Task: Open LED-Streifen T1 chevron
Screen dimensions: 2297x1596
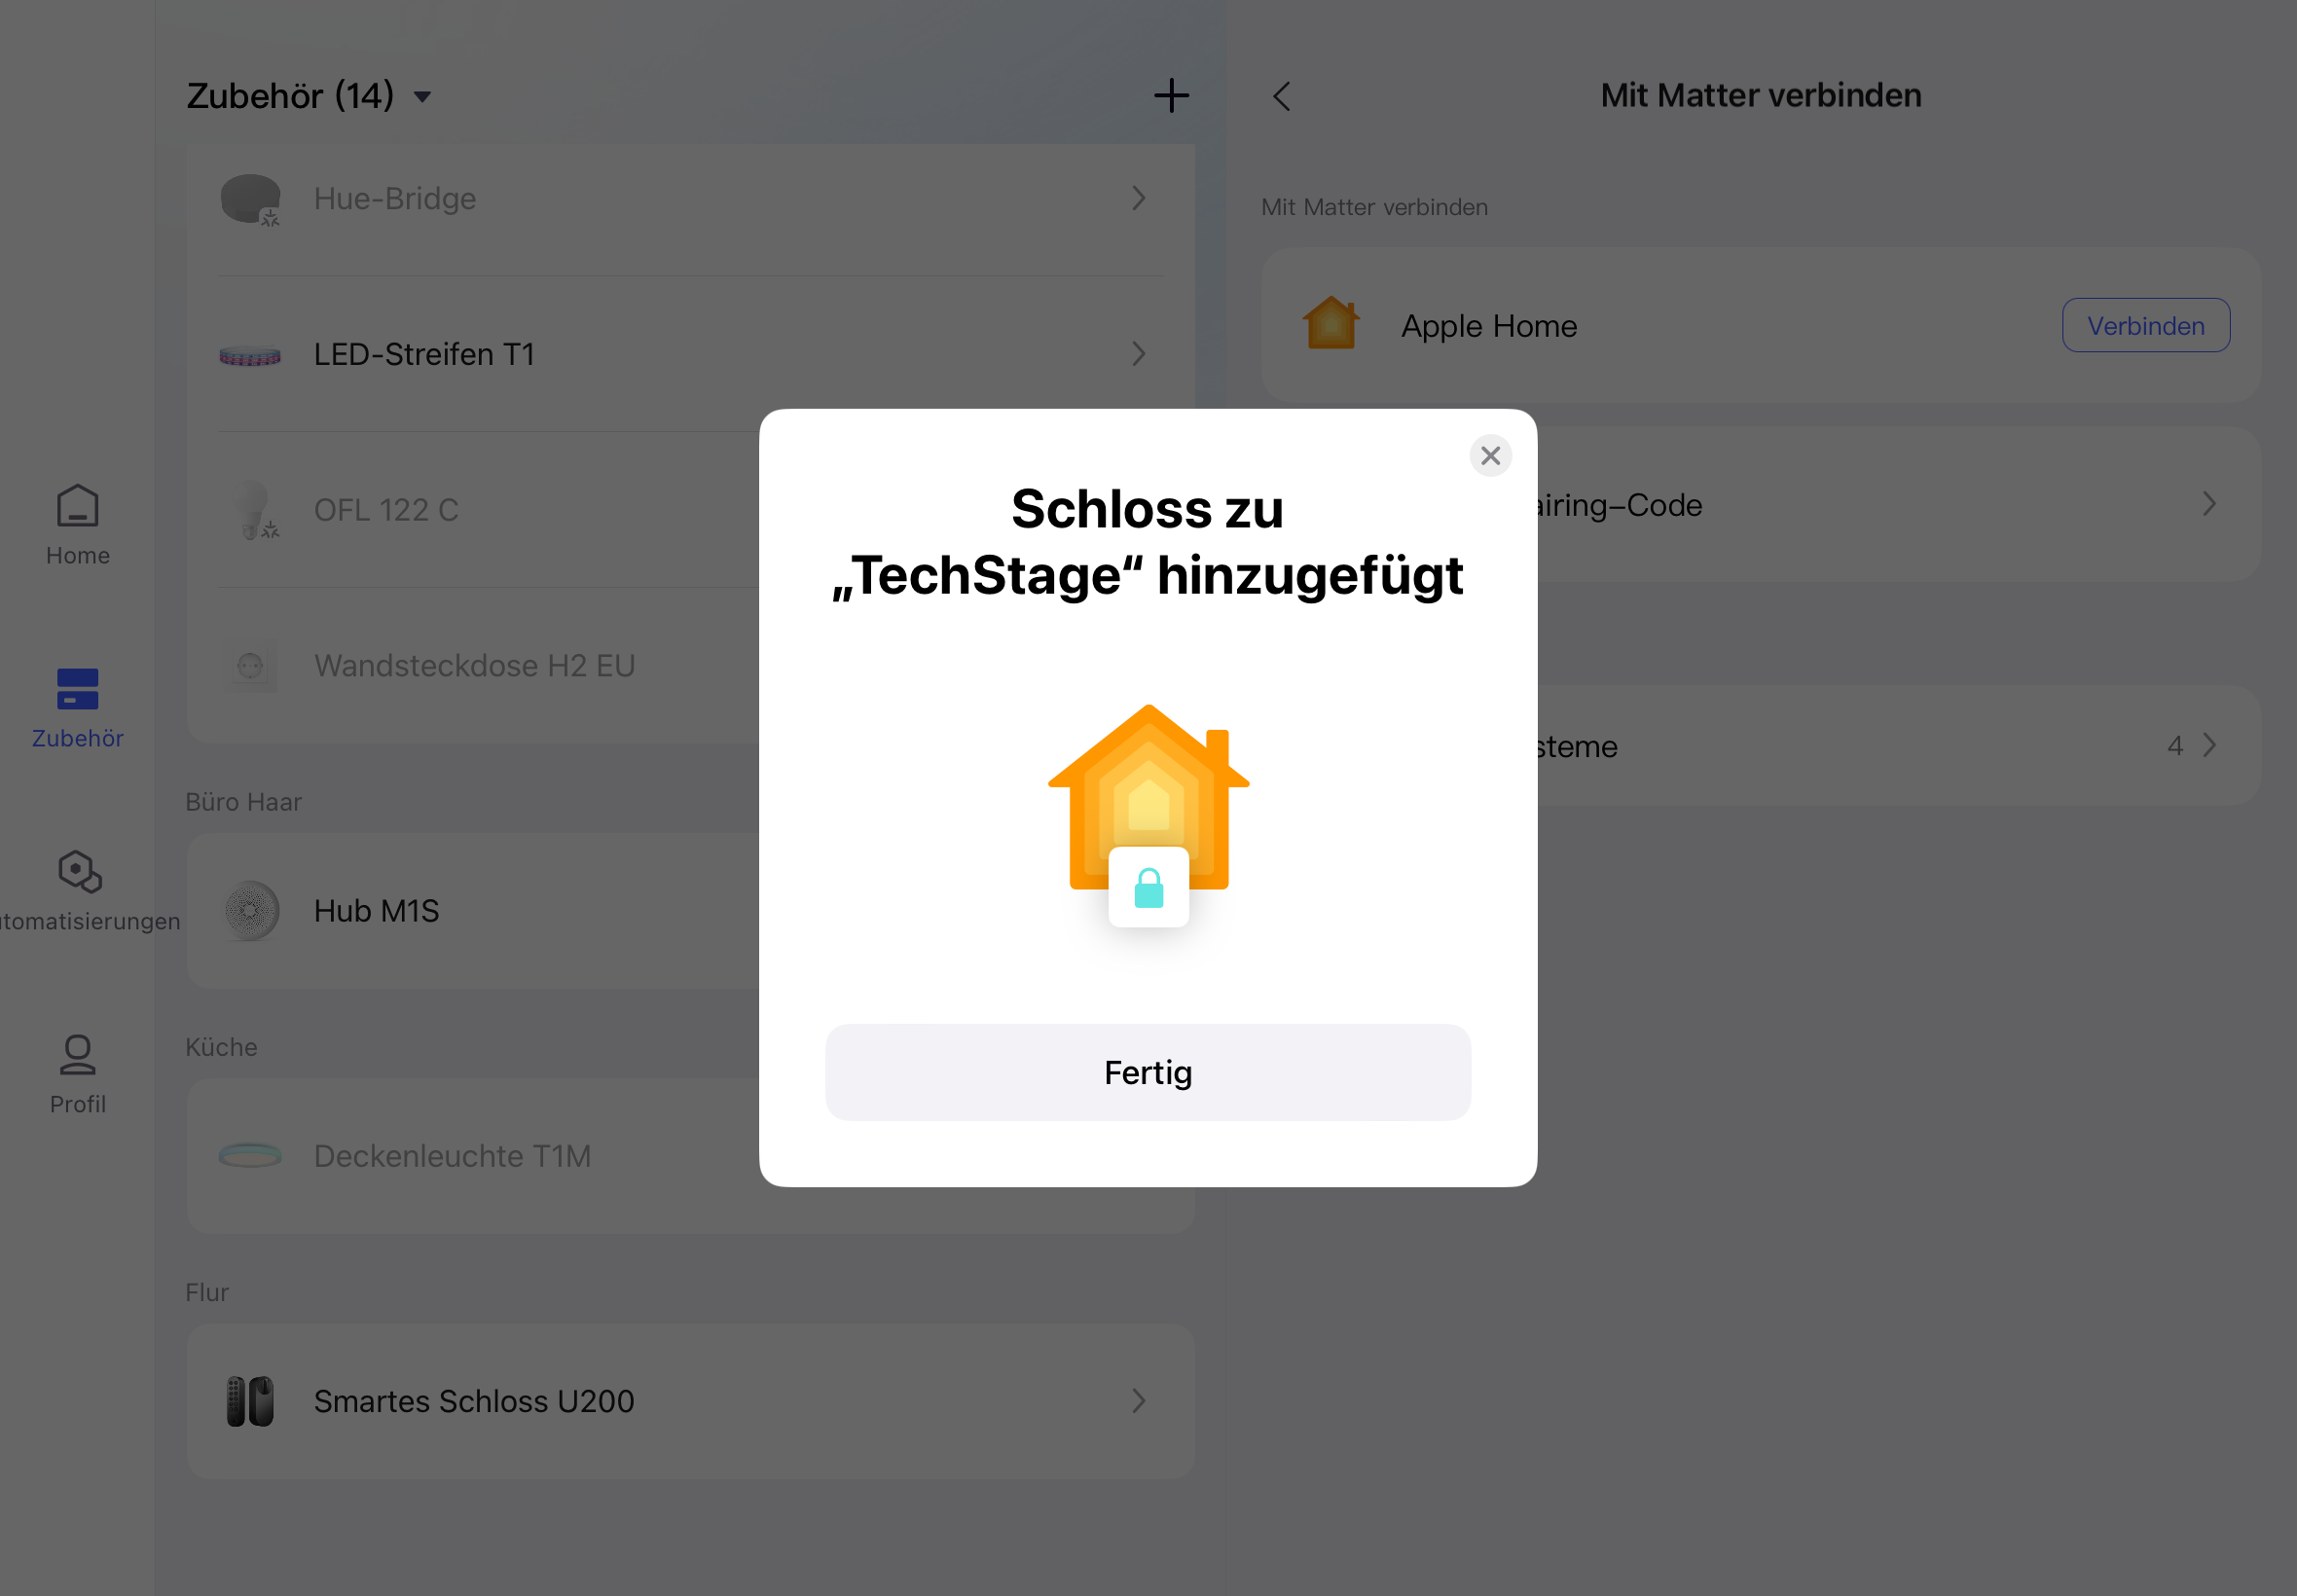Action: point(1138,354)
